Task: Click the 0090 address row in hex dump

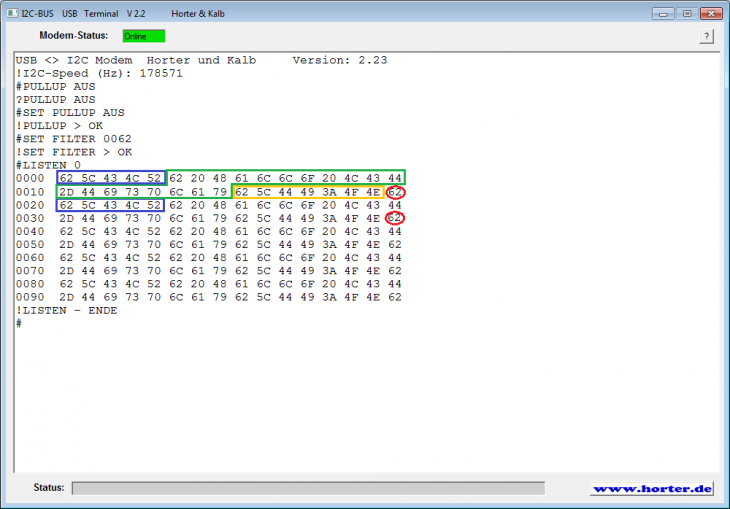Action: pos(29,297)
